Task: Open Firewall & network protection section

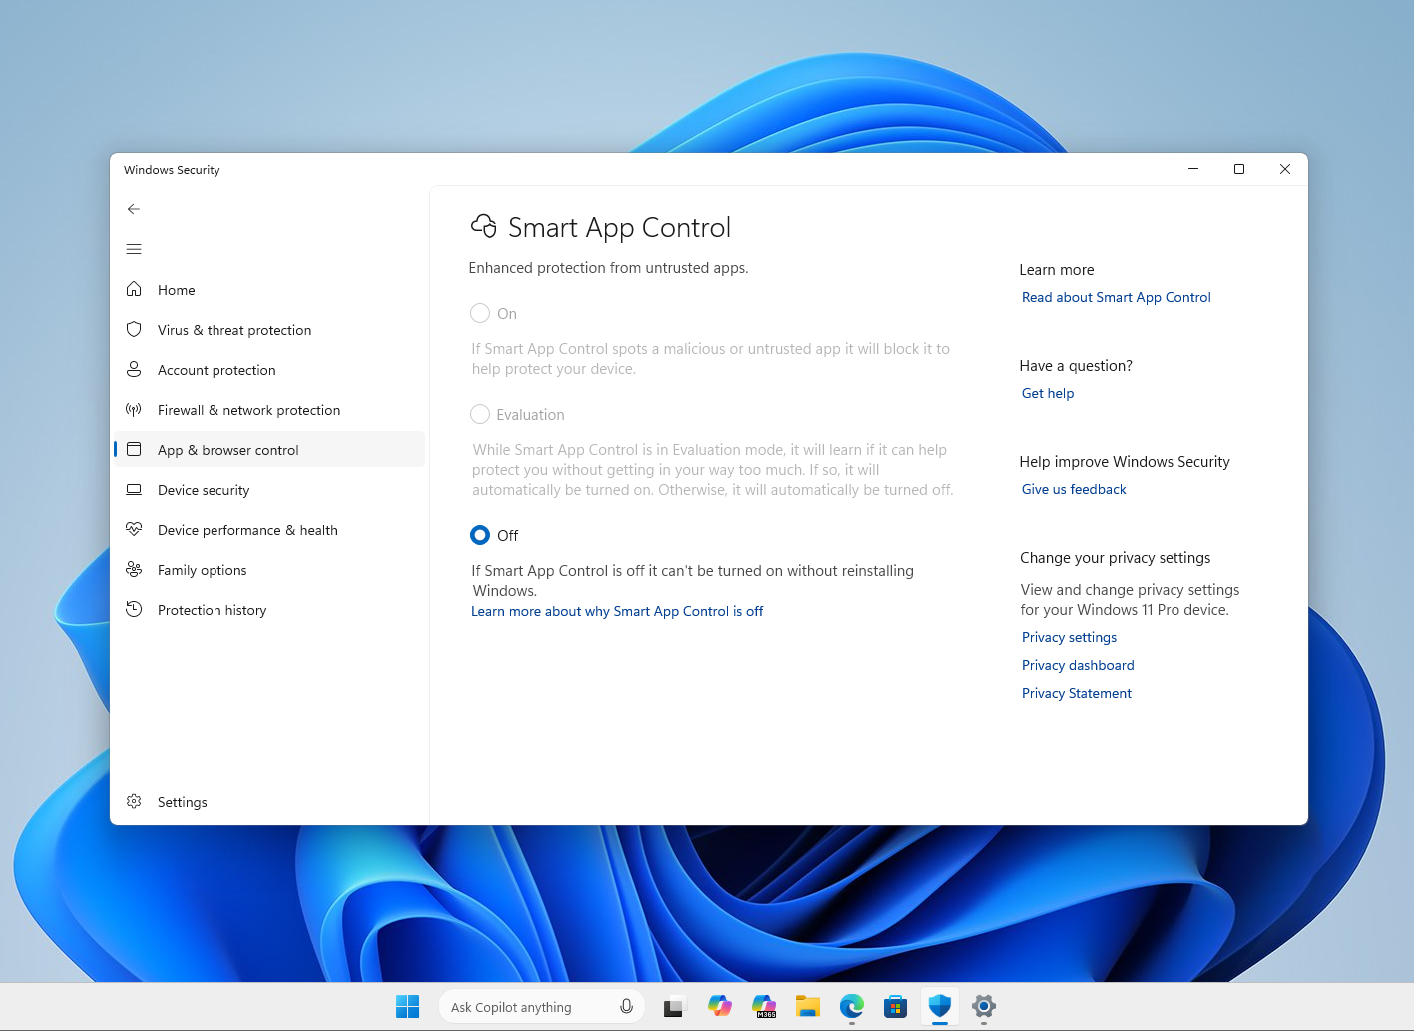Action: point(248,410)
